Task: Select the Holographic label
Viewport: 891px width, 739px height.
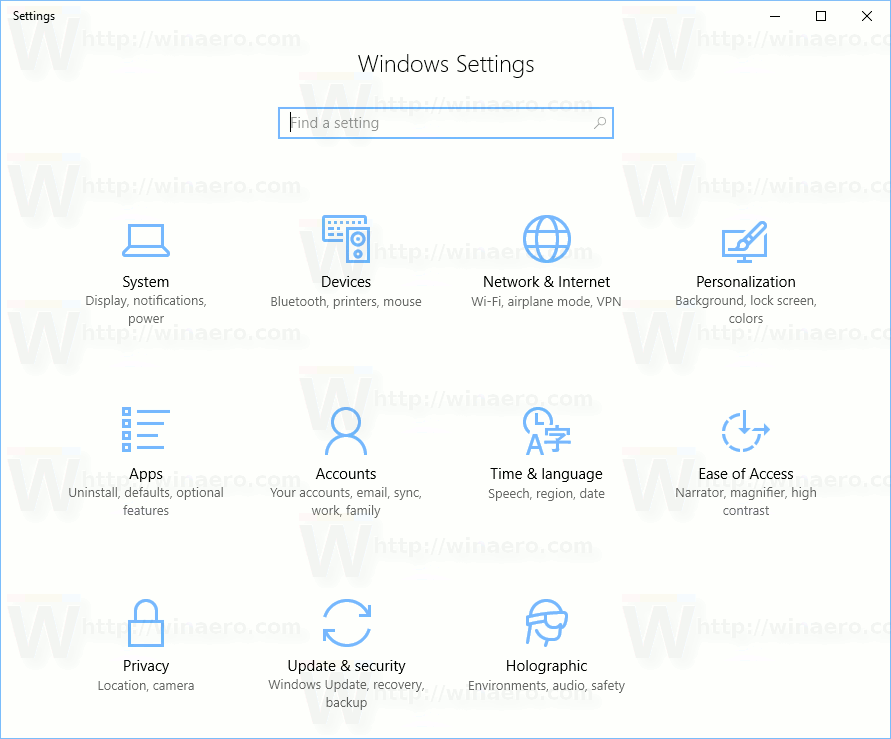Action: click(547, 666)
